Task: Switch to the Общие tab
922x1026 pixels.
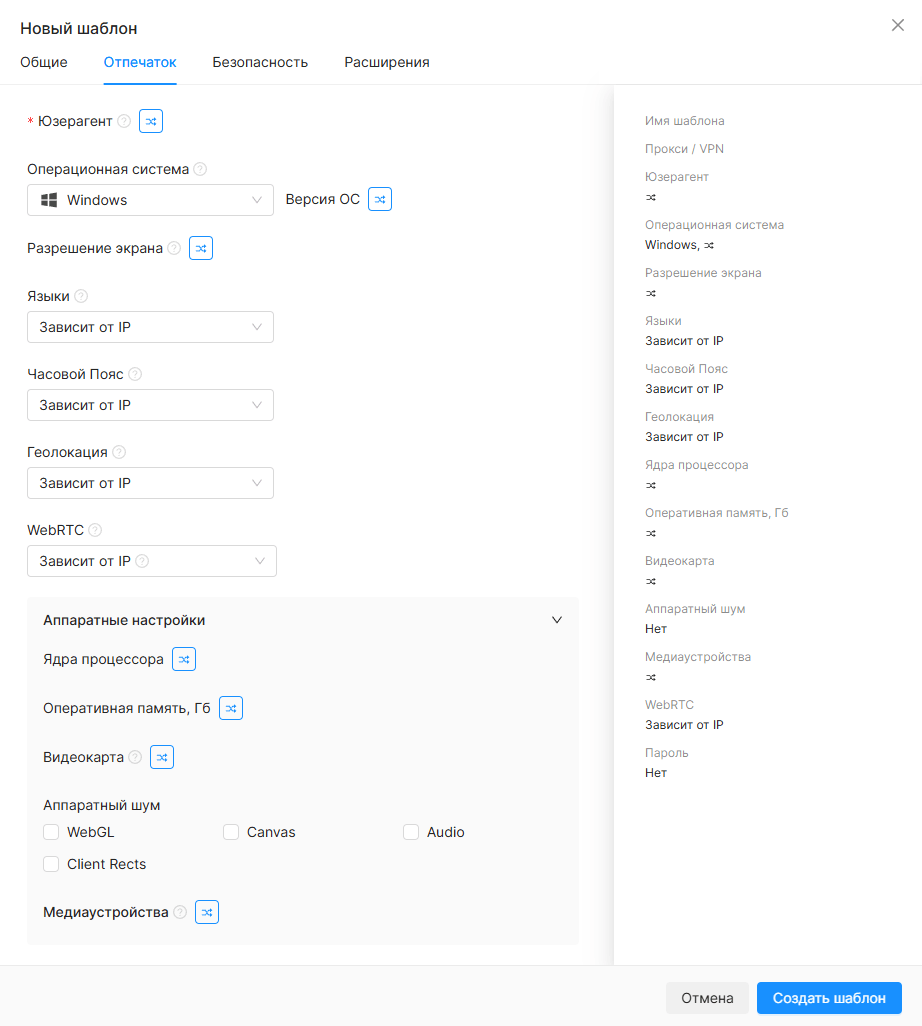Action: [x=44, y=62]
